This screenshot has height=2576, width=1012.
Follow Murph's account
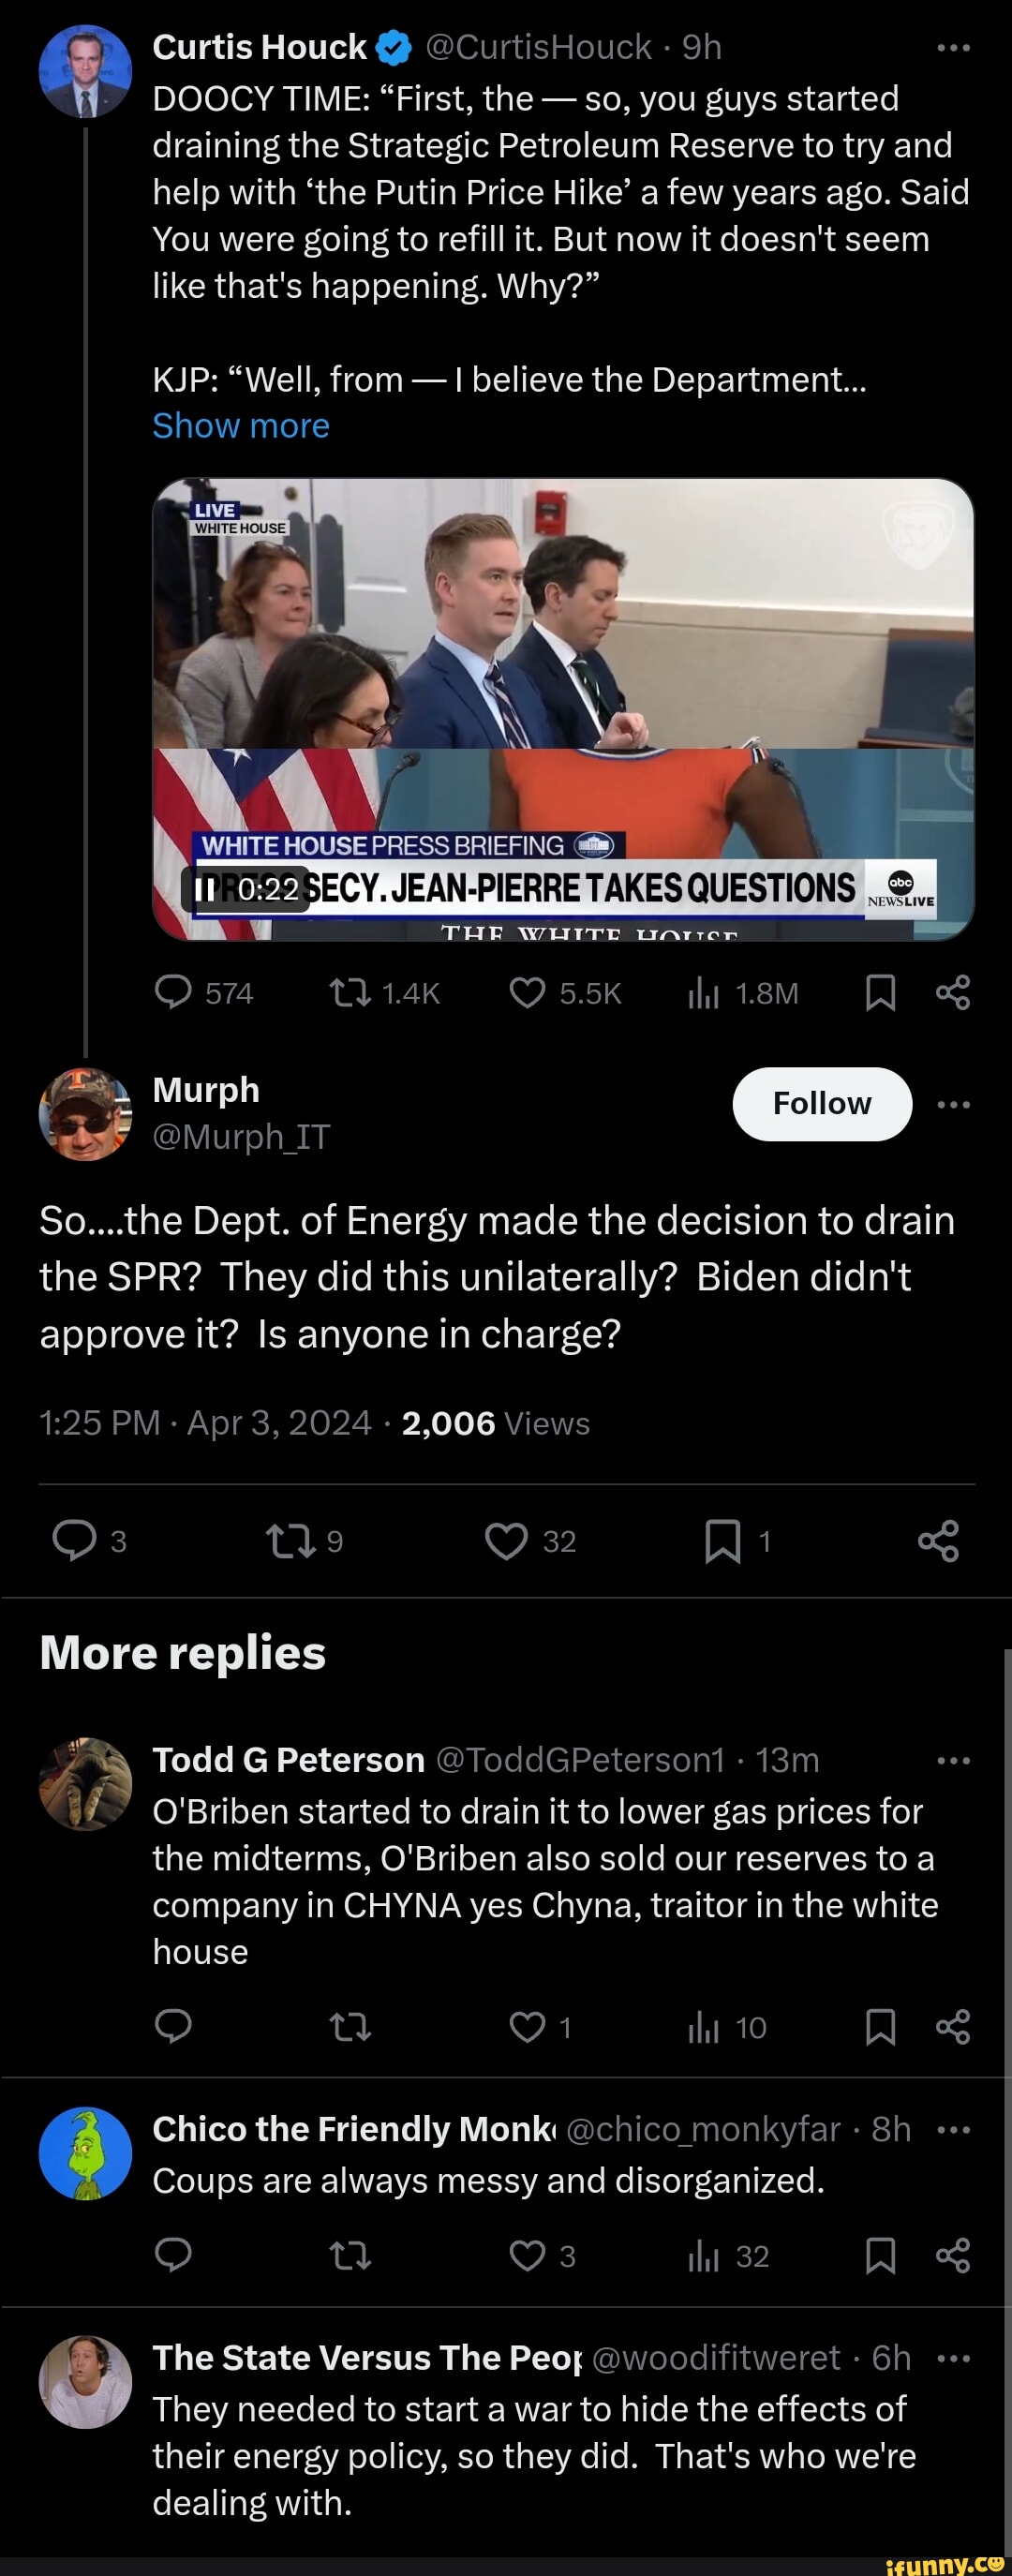point(822,1103)
